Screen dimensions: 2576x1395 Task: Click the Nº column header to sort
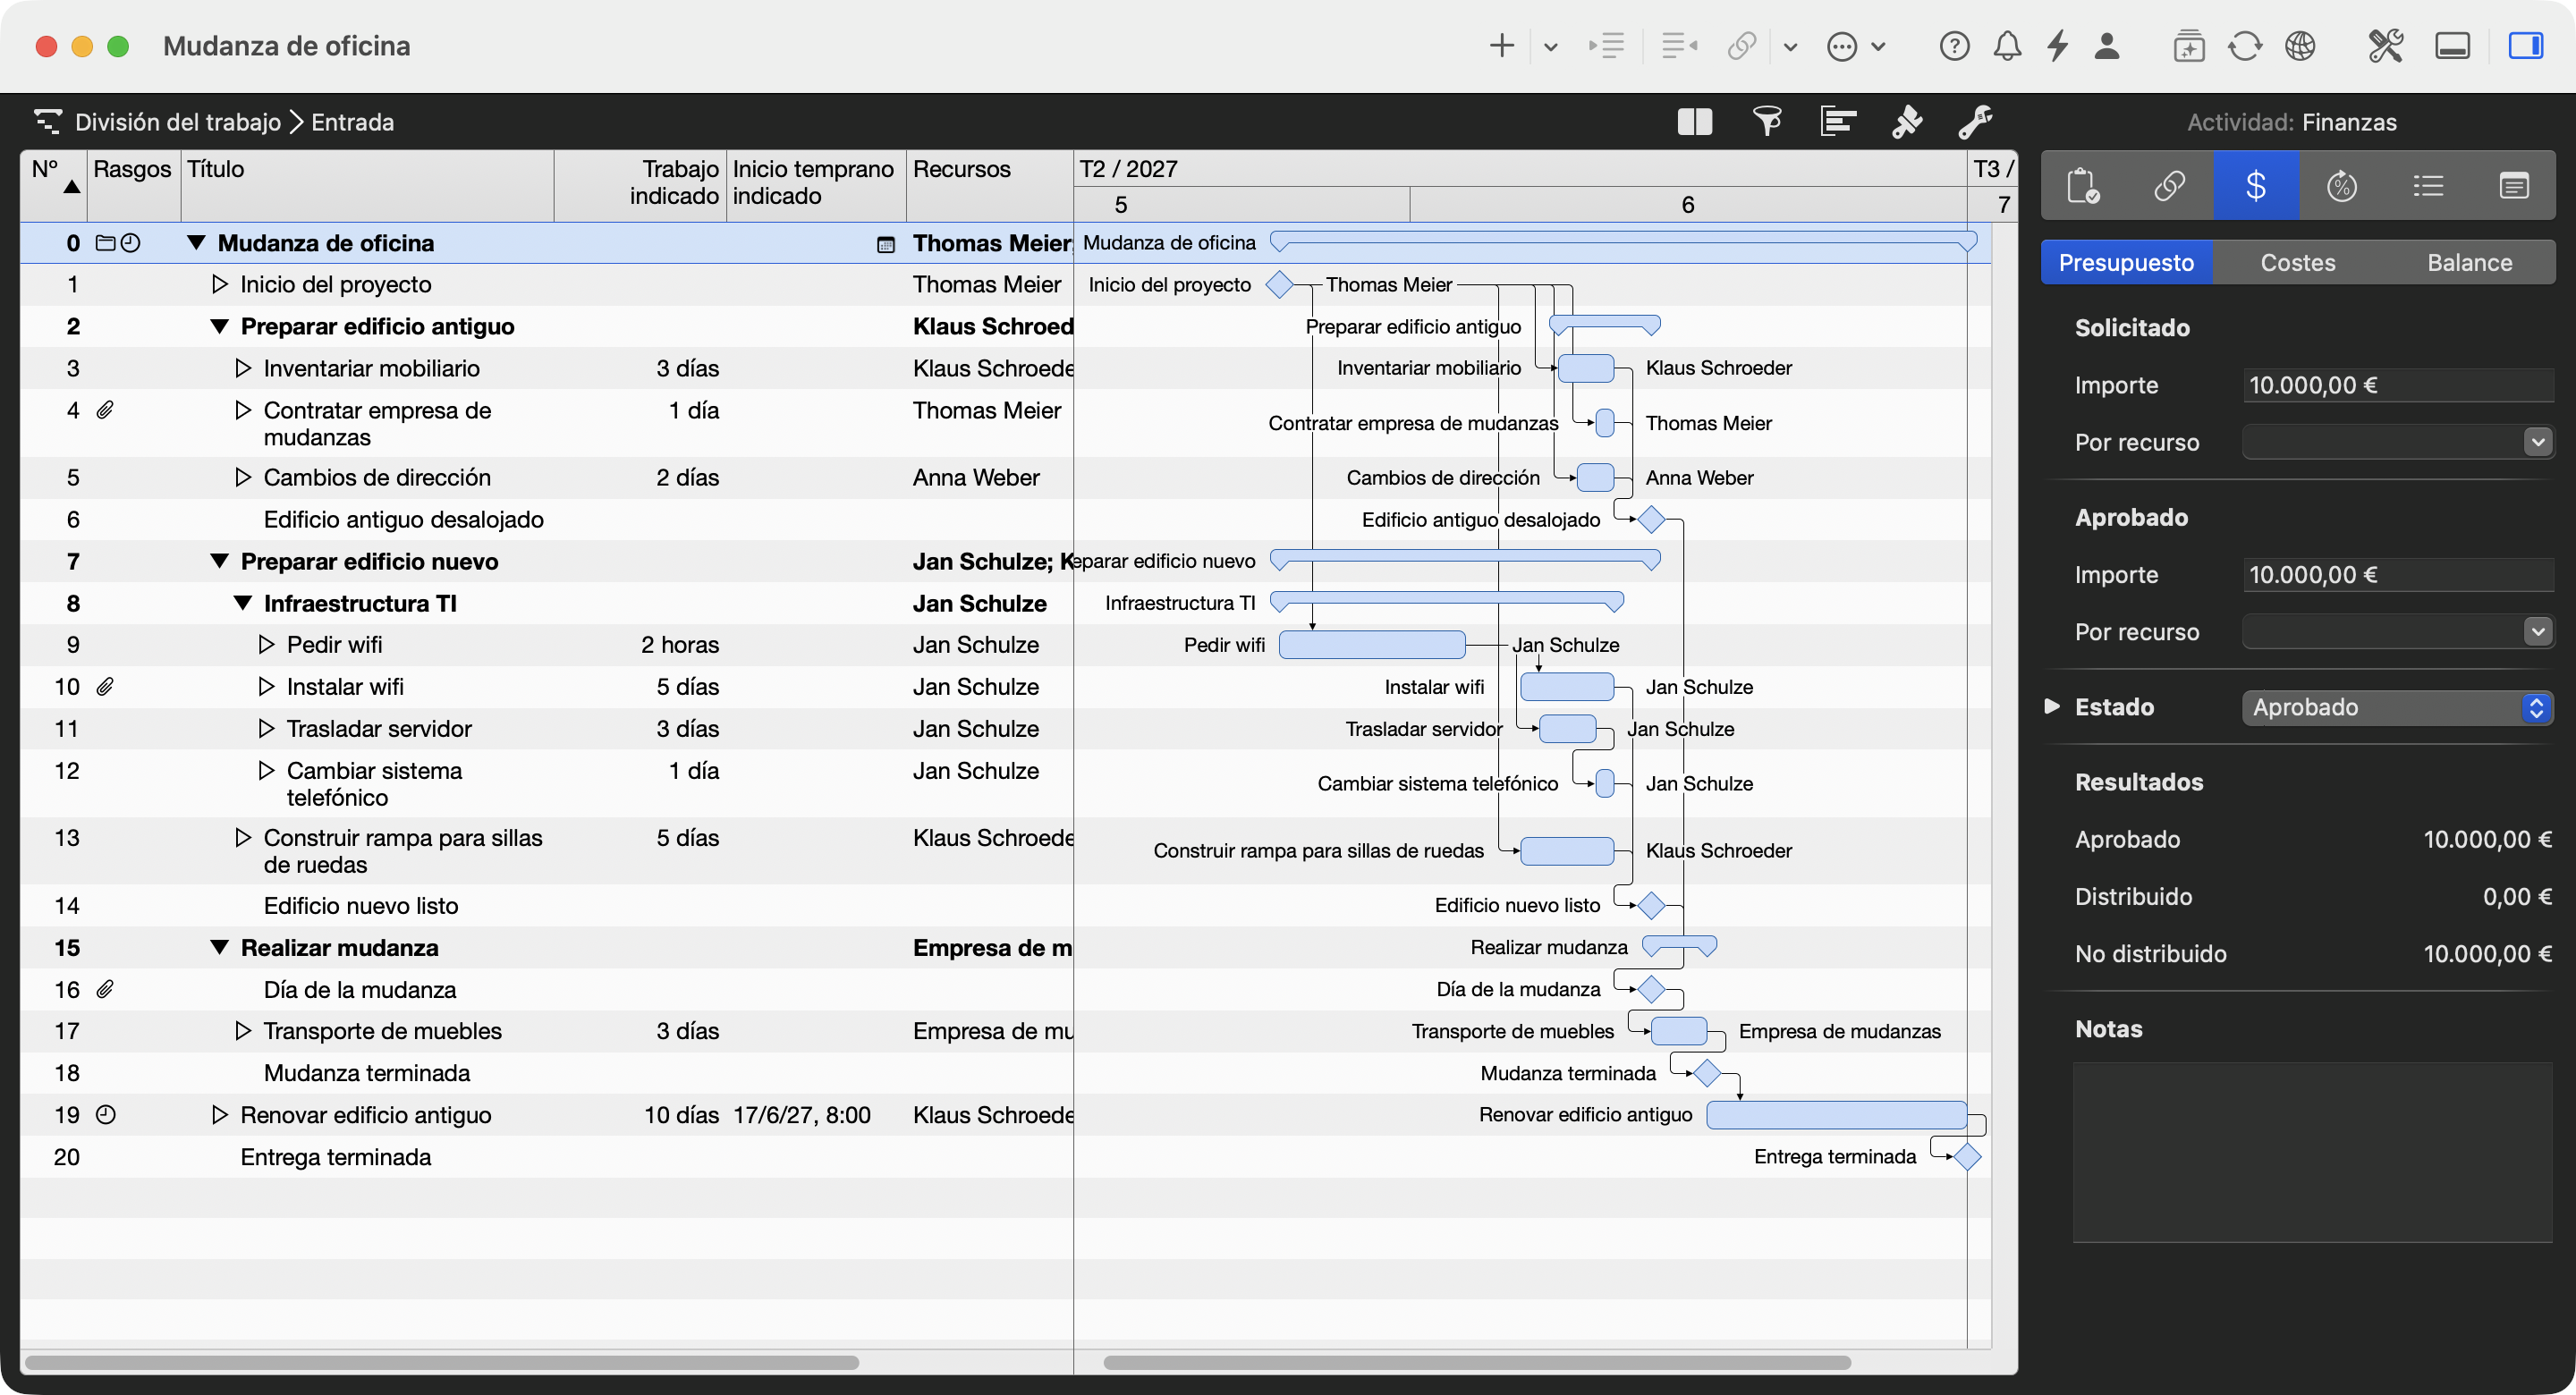point(54,185)
